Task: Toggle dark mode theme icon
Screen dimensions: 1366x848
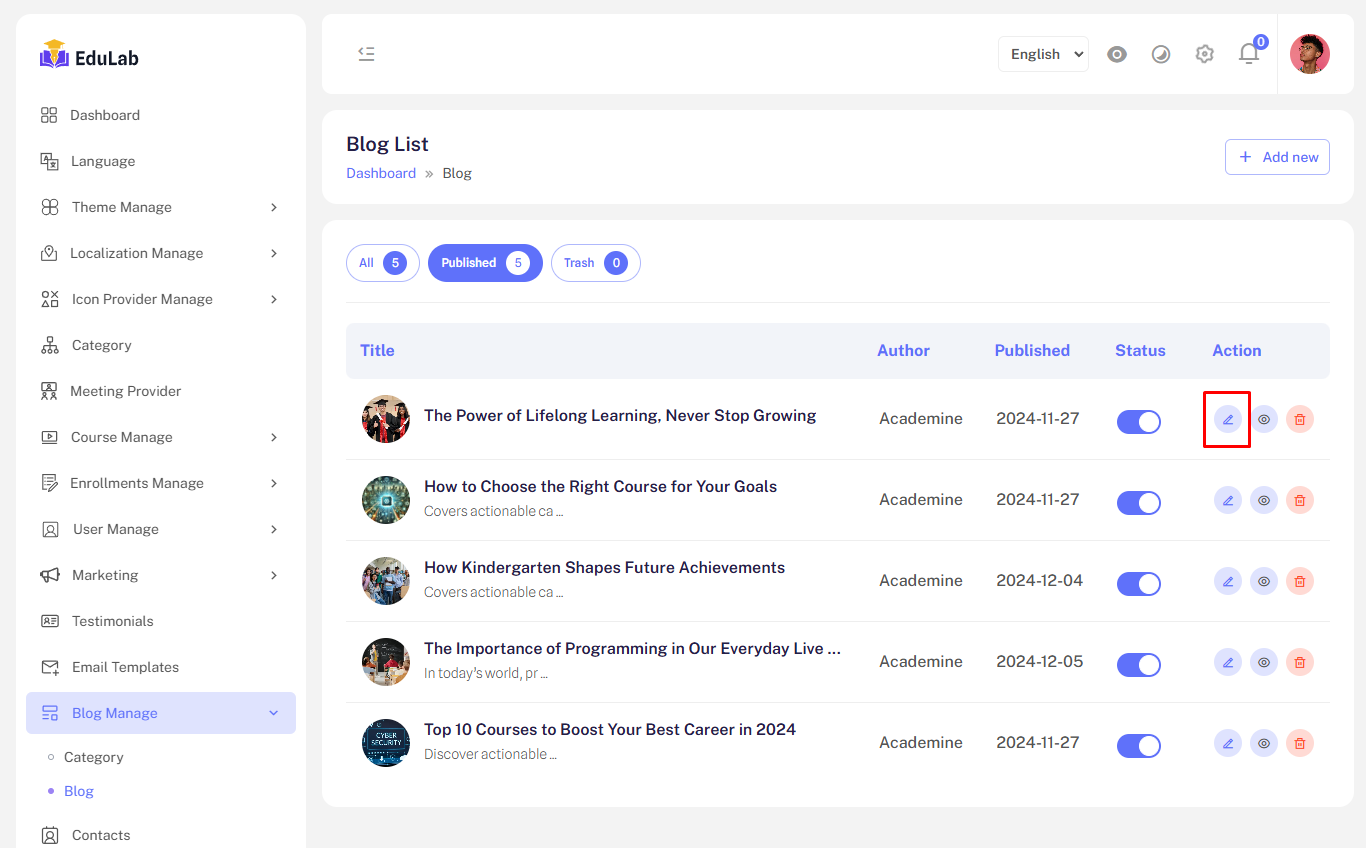Action: 1160,54
